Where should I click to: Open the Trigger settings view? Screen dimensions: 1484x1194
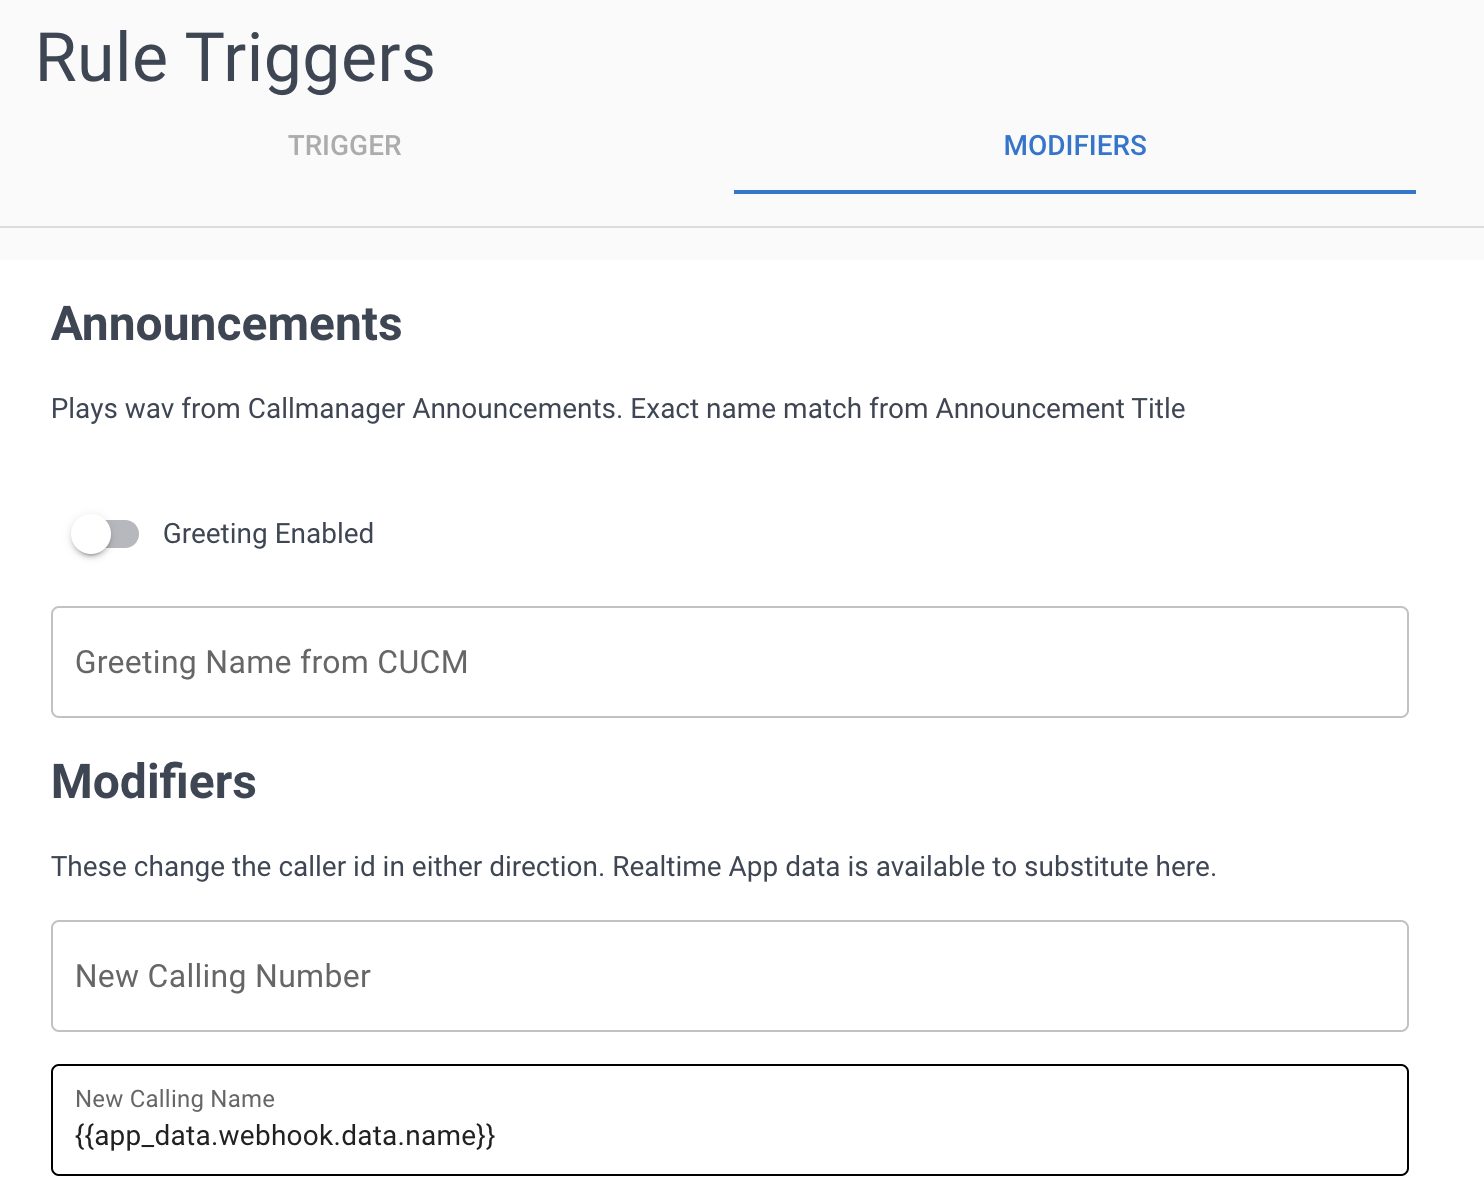click(344, 145)
